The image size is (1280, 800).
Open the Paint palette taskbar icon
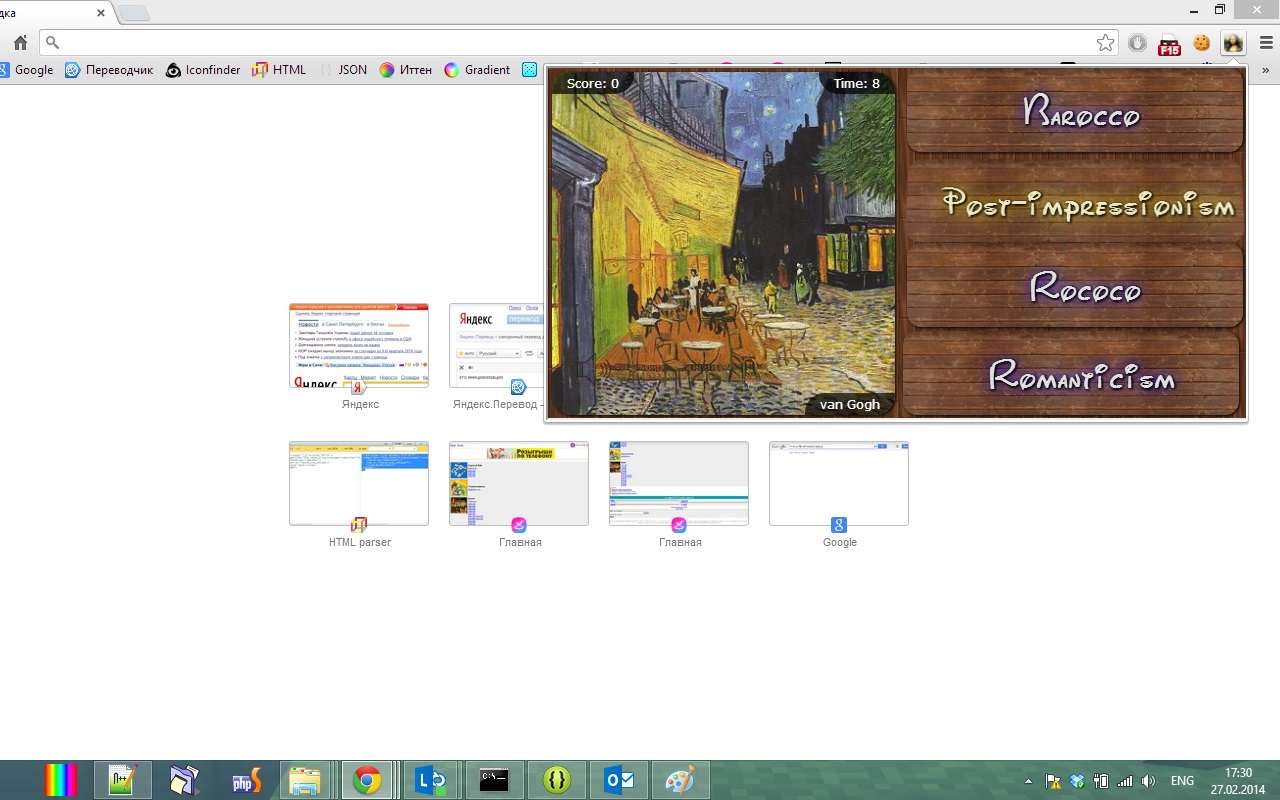click(x=680, y=780)
